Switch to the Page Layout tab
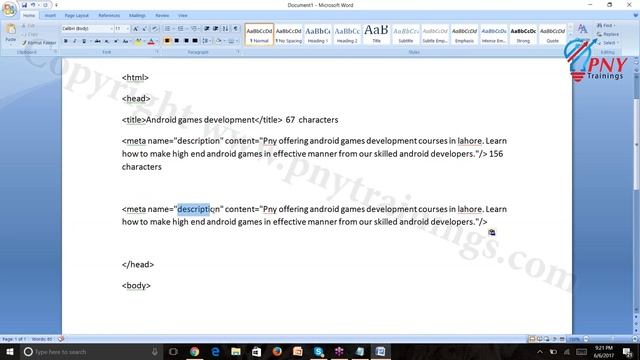 [77, 16]
